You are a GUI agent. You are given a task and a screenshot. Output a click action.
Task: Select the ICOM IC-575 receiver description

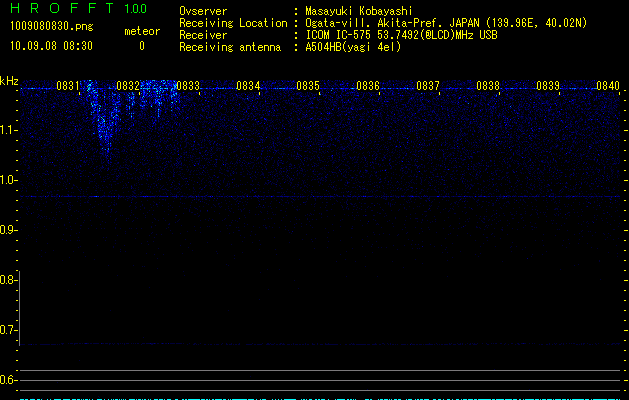pyautogui.click(x=401, y=35)
